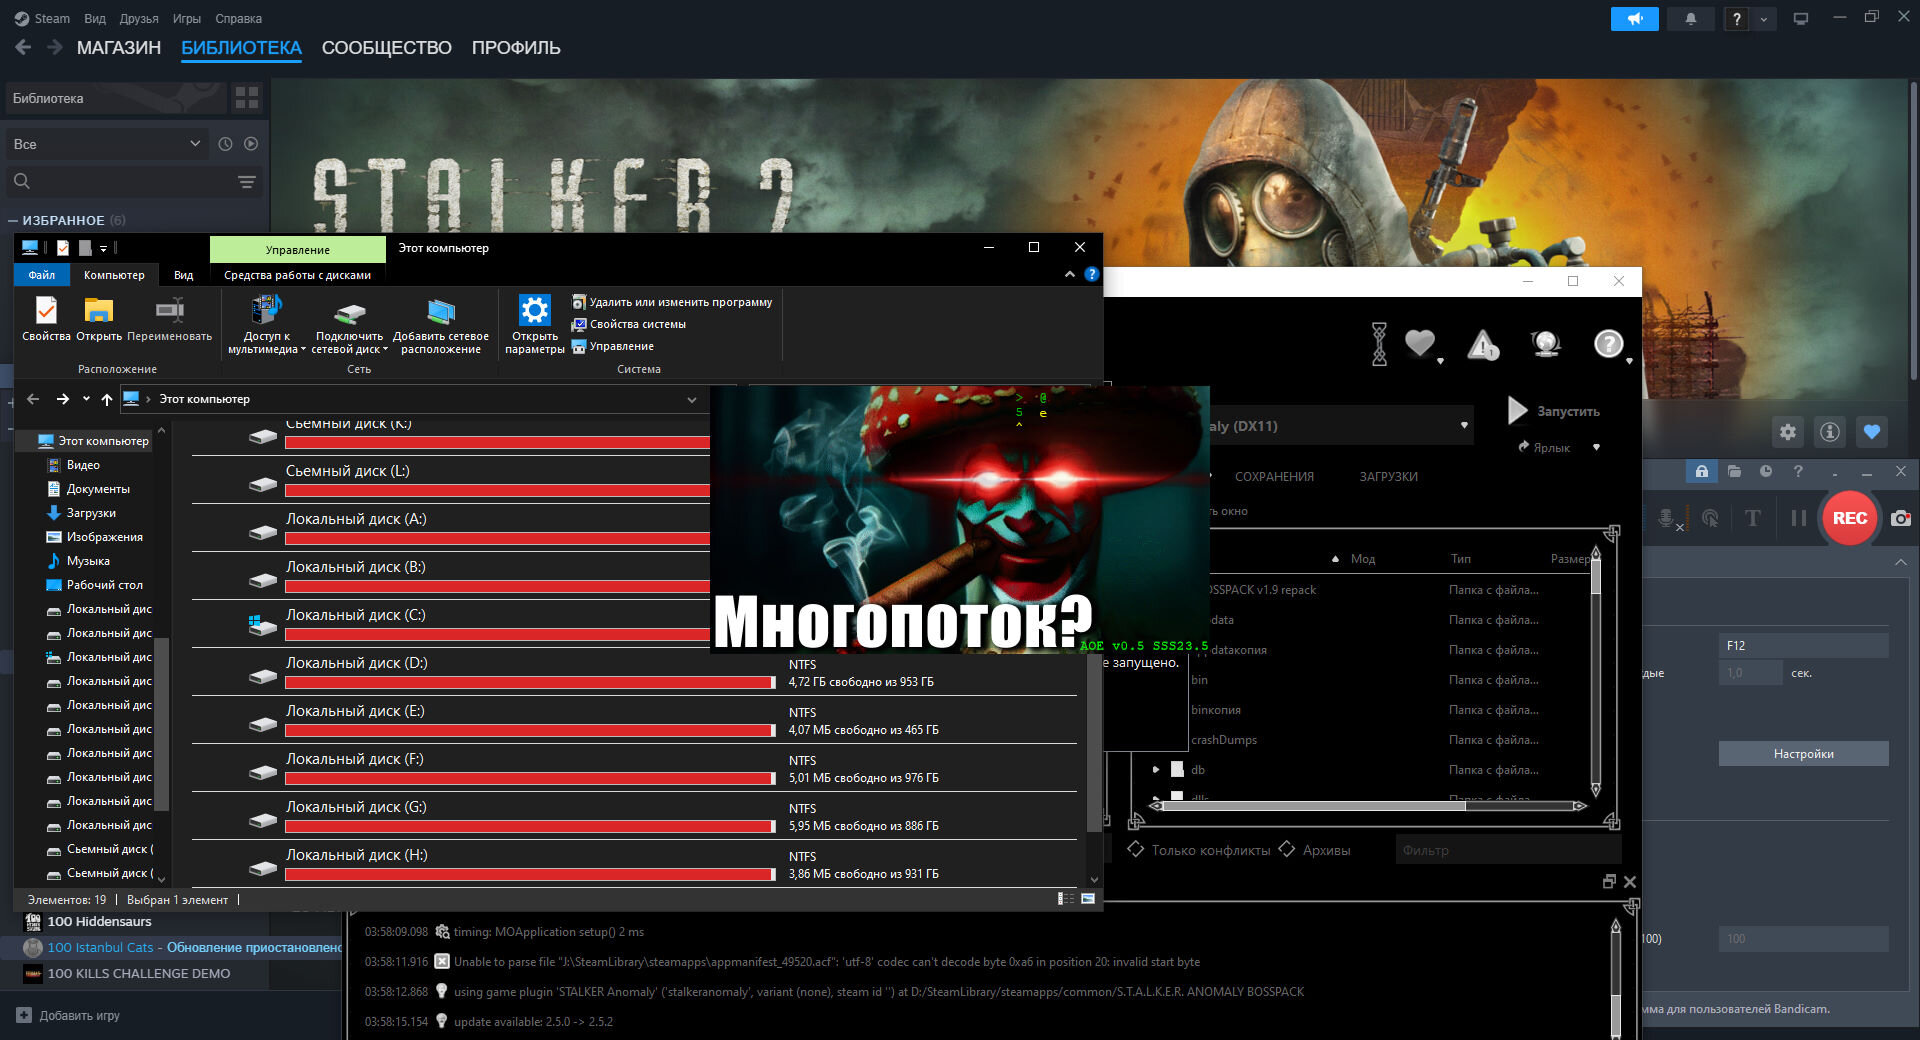Click Mod Organizer warning notifications triangle icon
The image size is (1920, 1040).
click(x=1483, y=345)
